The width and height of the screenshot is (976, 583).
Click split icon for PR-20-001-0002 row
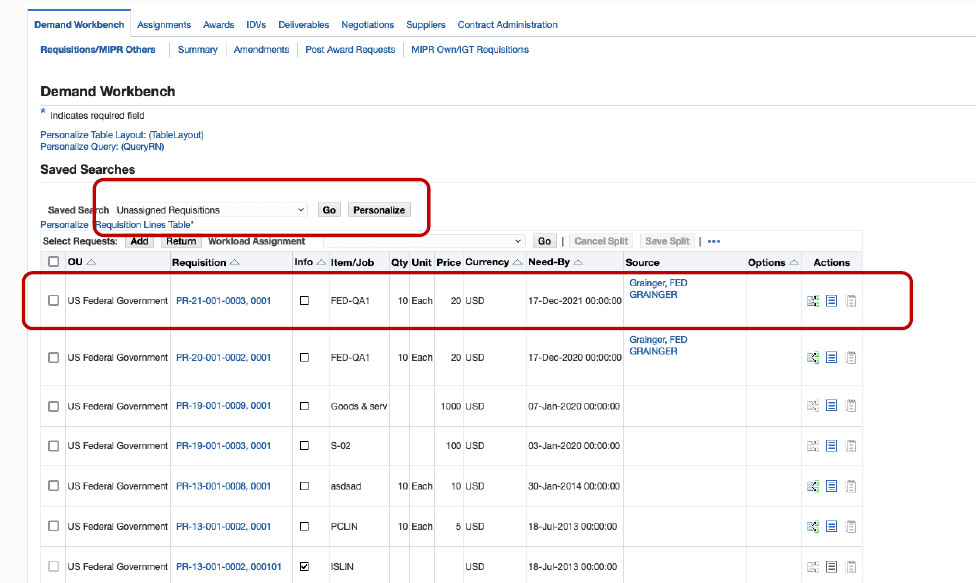[x=812, y=358]
